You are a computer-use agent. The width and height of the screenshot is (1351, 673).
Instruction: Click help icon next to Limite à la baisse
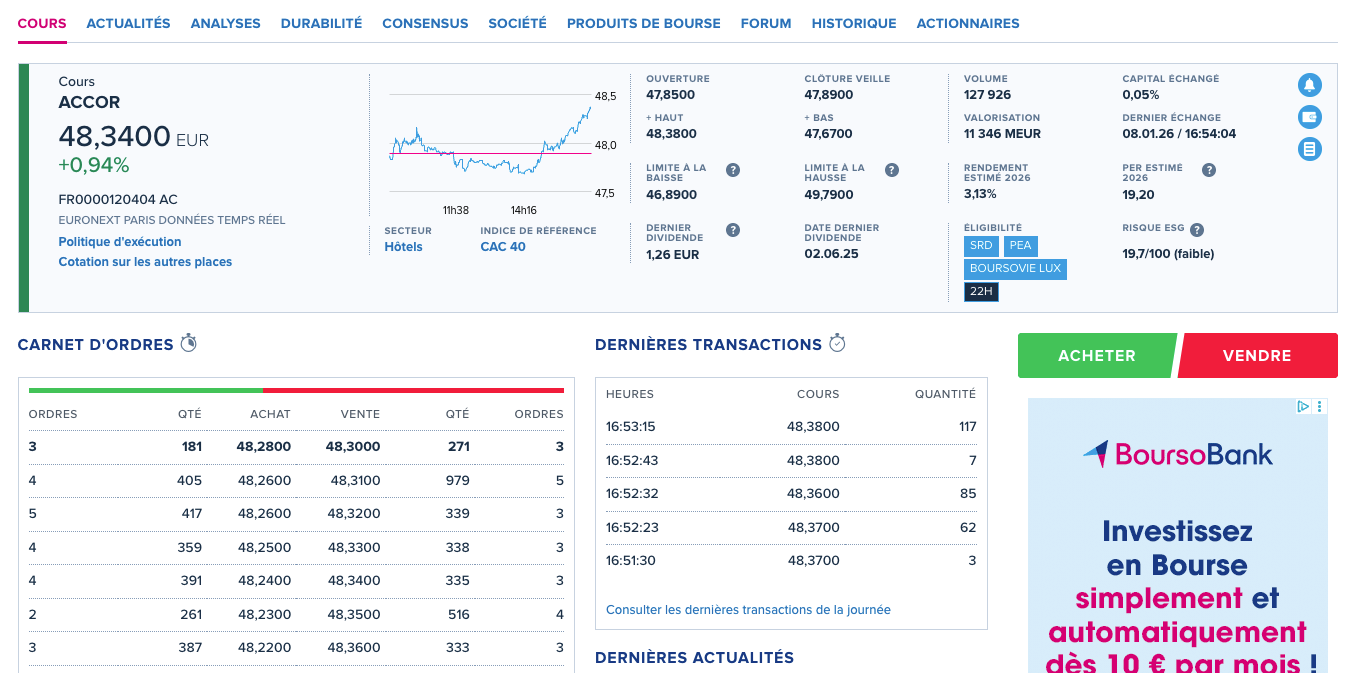click(733, 170)
